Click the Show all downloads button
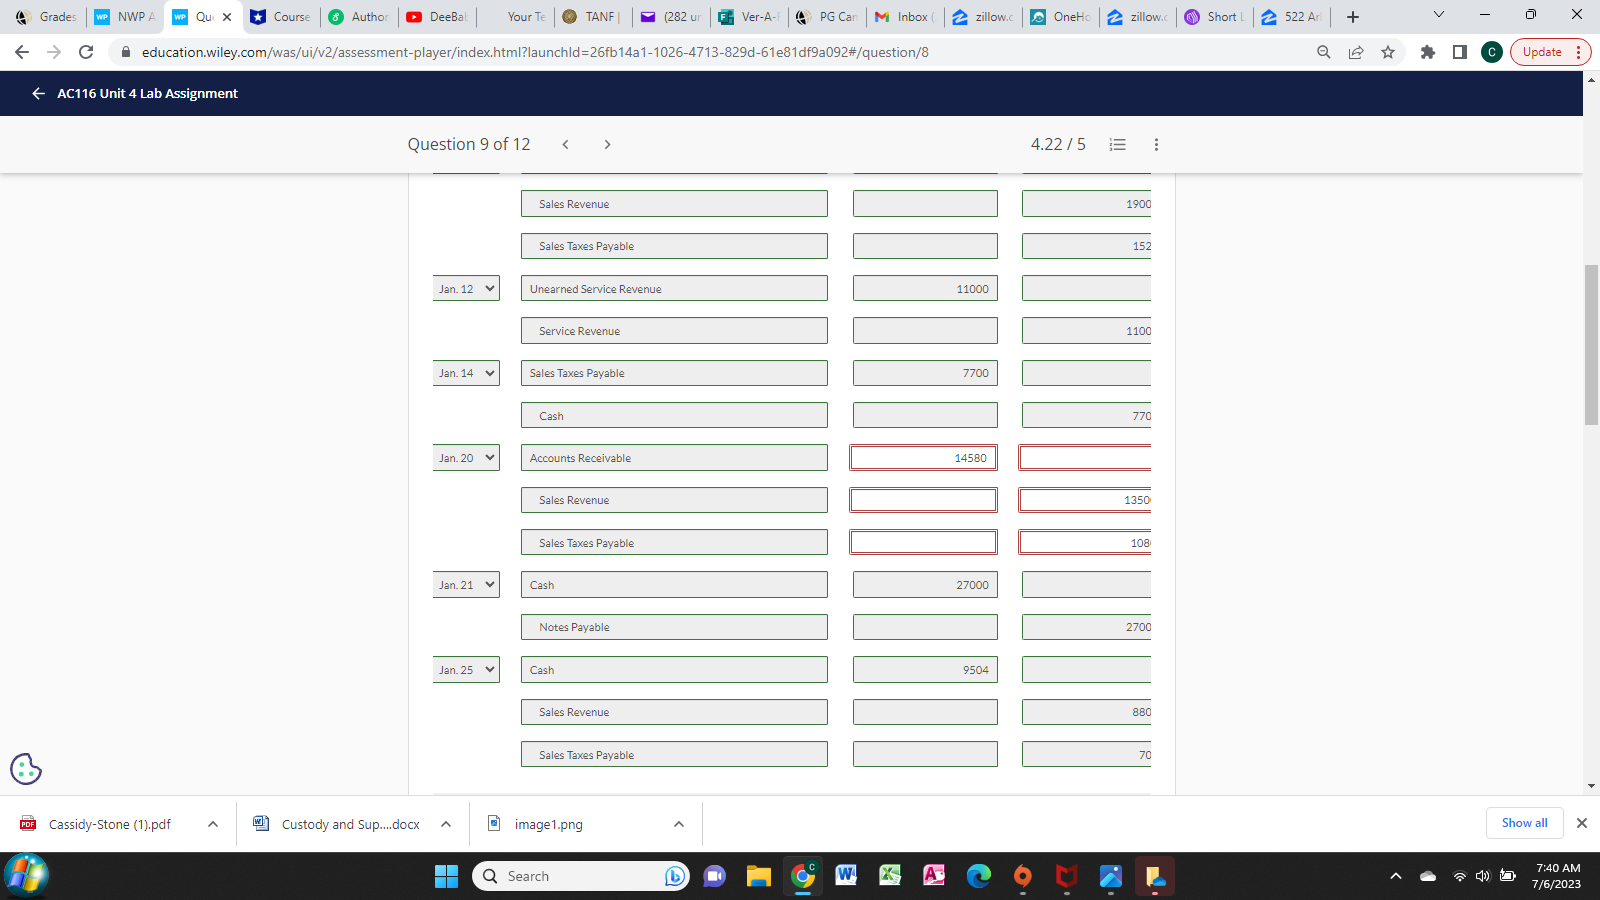The image size is (1600, 900). pos(1524,823)
